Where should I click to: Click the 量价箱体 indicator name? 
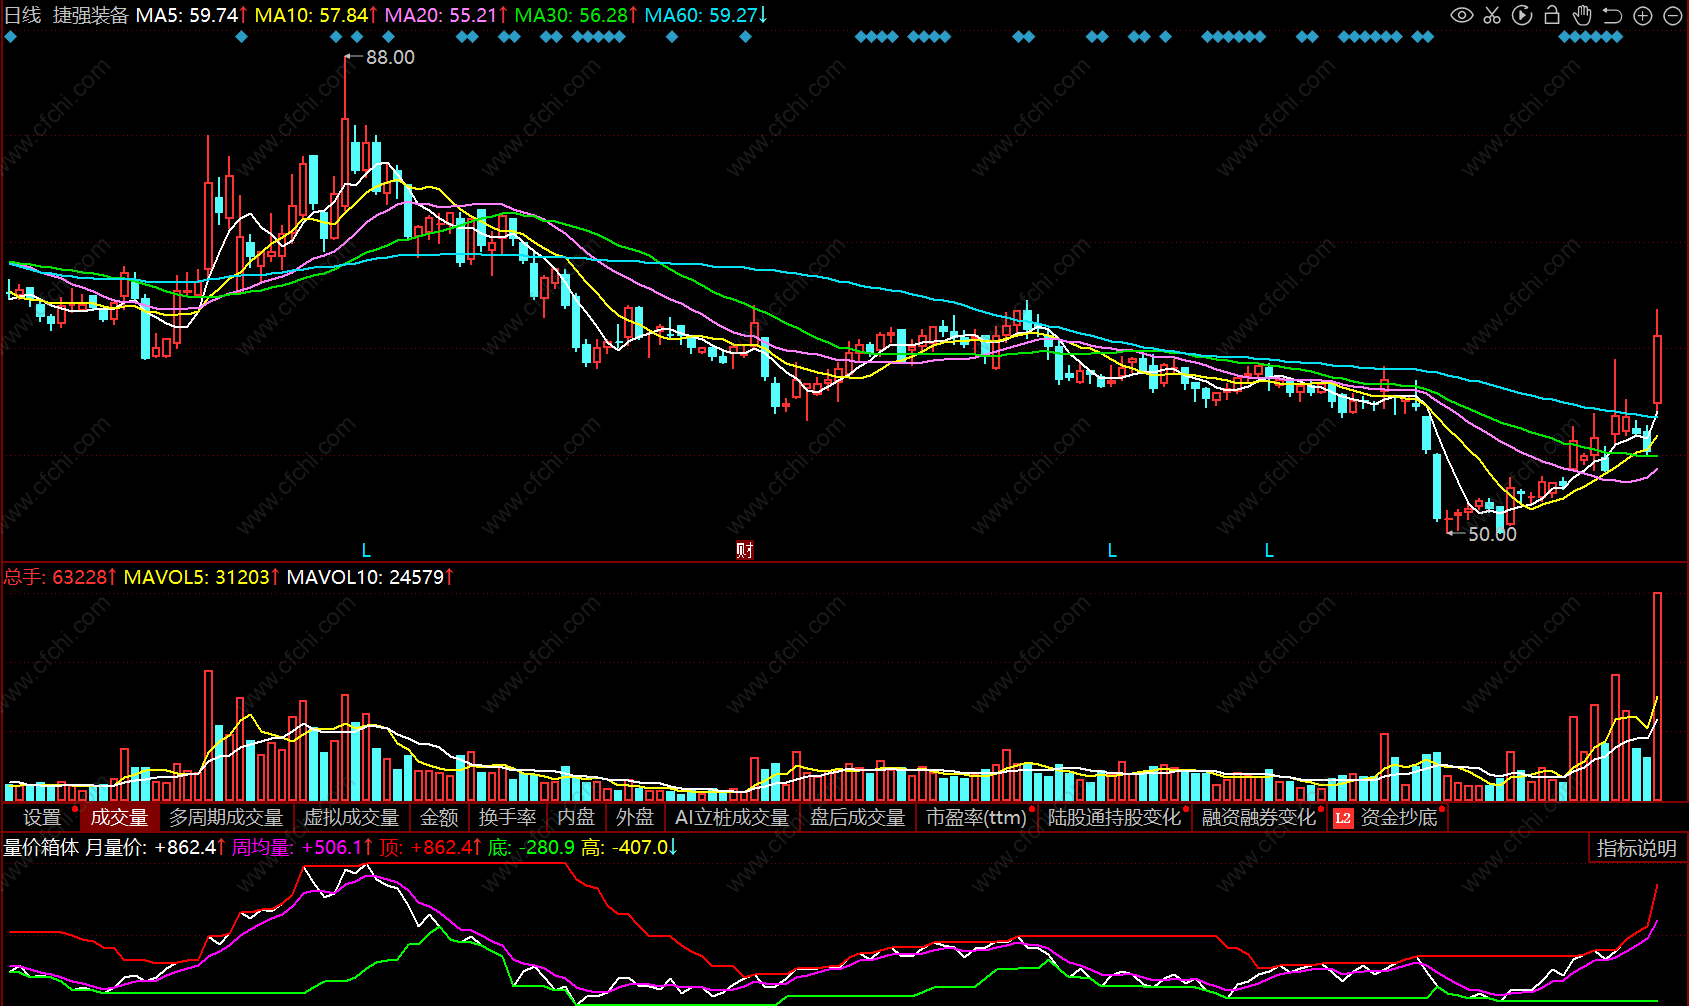[41, 848]
